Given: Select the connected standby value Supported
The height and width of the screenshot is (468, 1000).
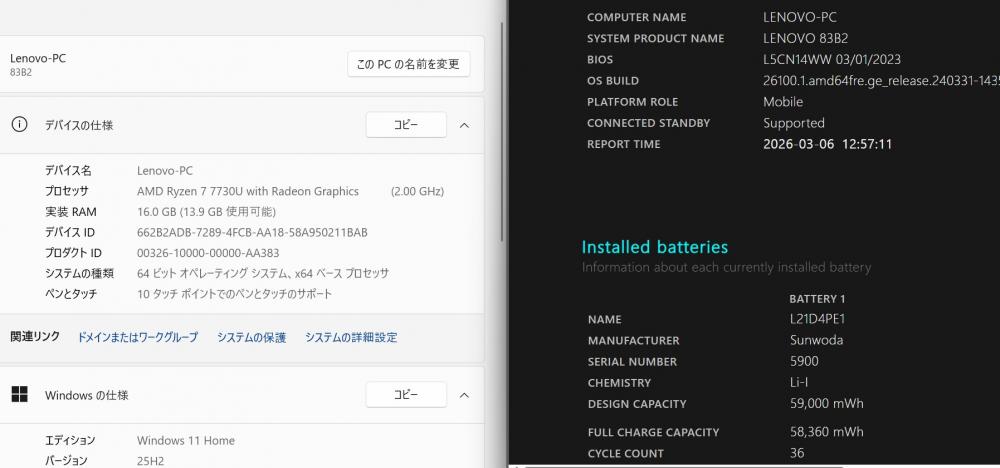Looking at the screenshot, I should click(x=794, y=123).
